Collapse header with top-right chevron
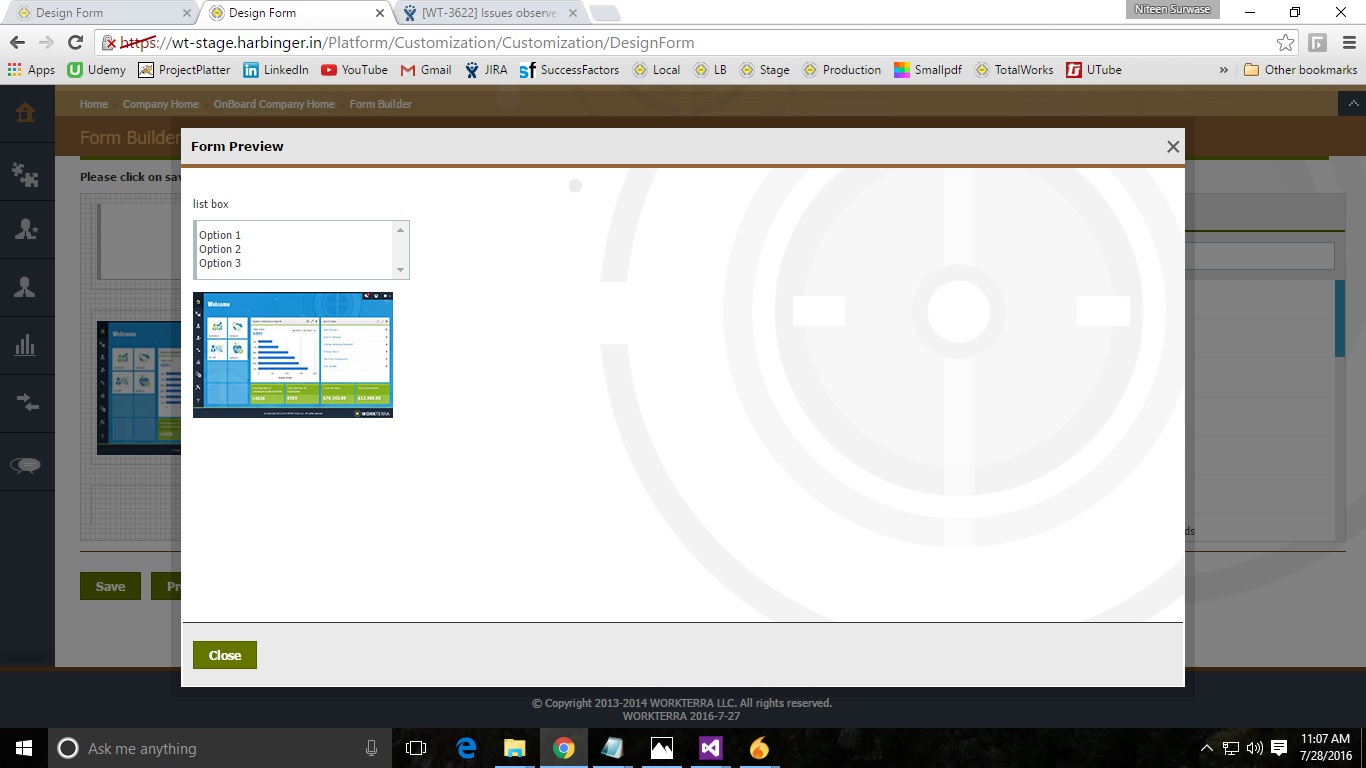Viewport: 1366px width, 768px height. (x=1352, y=104)
